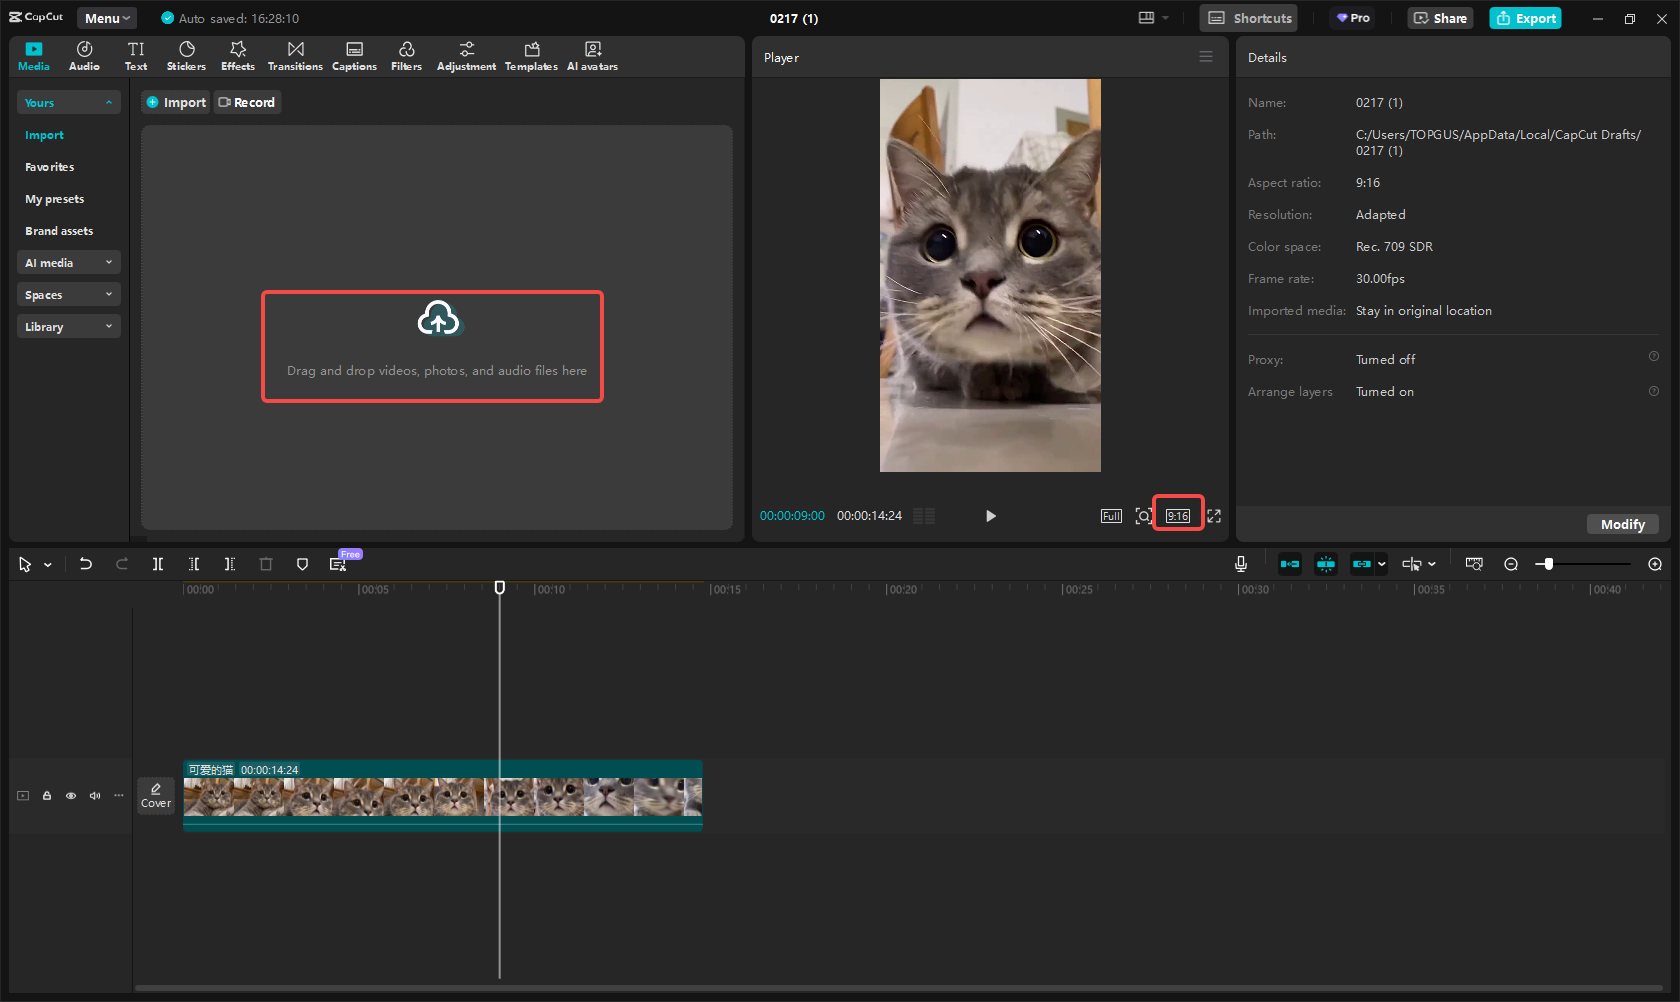
Task: Switch to the Transitions tab
Action: [x=295, y=56]
